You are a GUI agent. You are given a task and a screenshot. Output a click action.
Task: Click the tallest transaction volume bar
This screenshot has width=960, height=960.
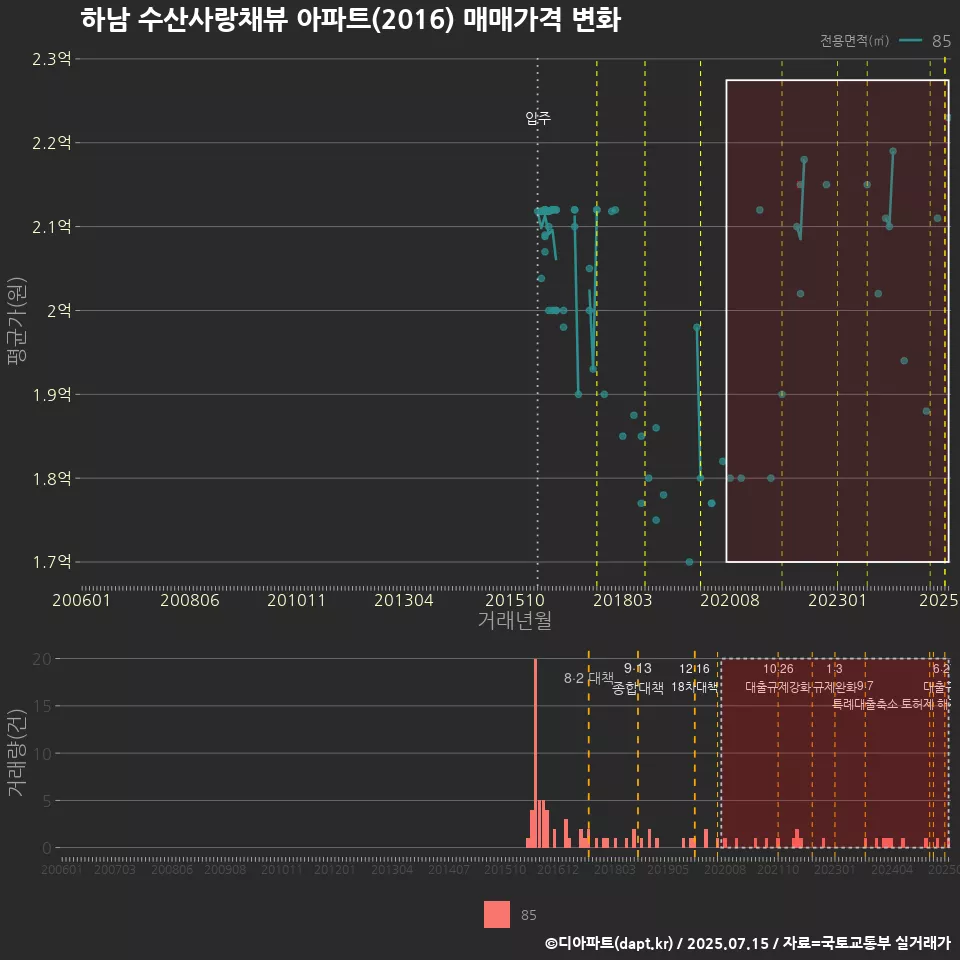tap(536, 753)
